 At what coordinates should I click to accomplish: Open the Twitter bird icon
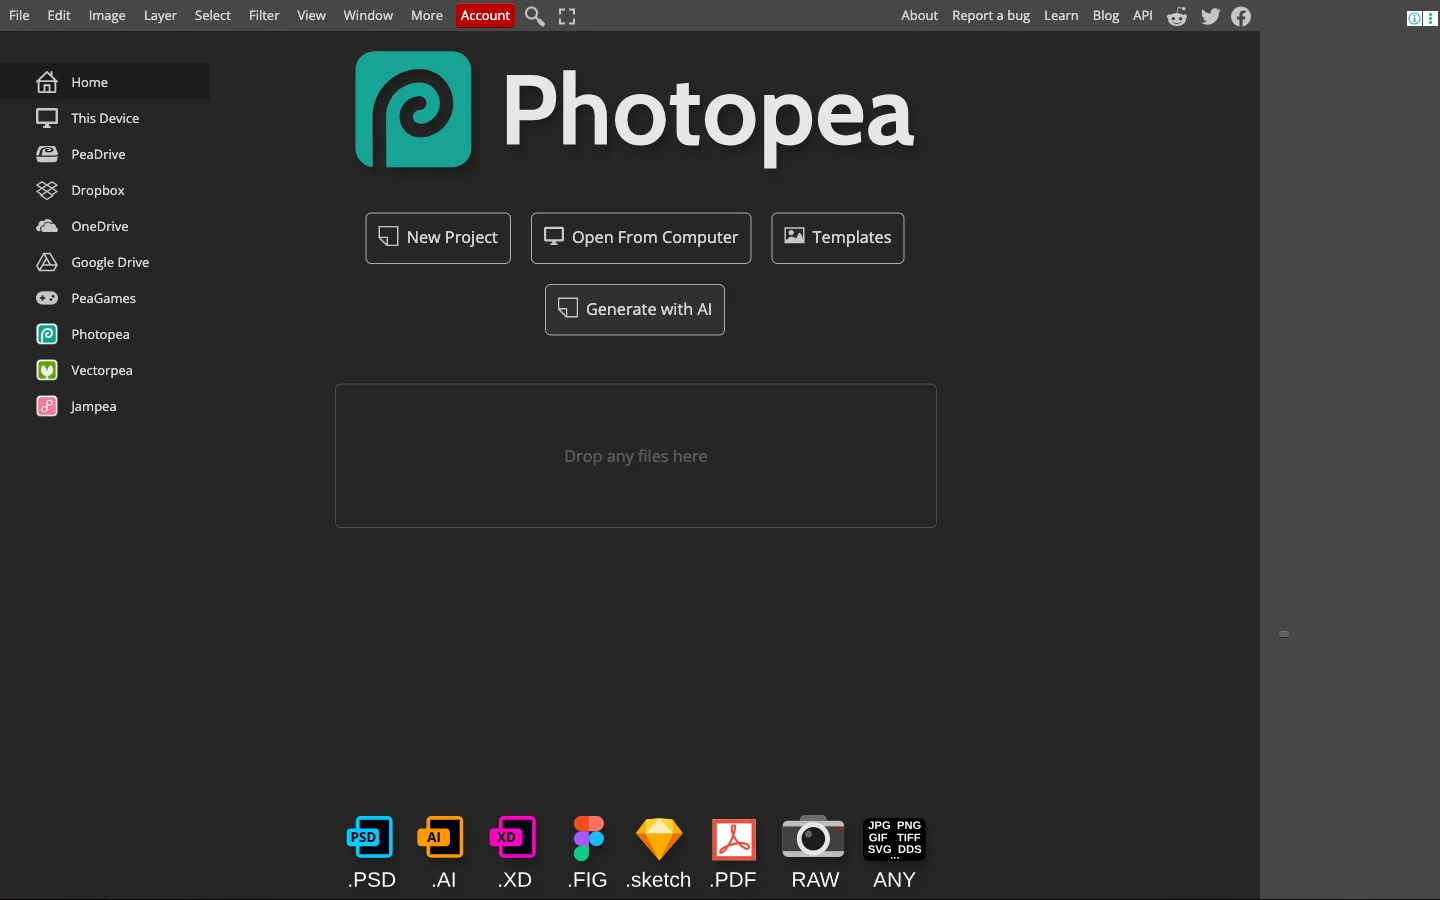click(x=1210, y=16)
